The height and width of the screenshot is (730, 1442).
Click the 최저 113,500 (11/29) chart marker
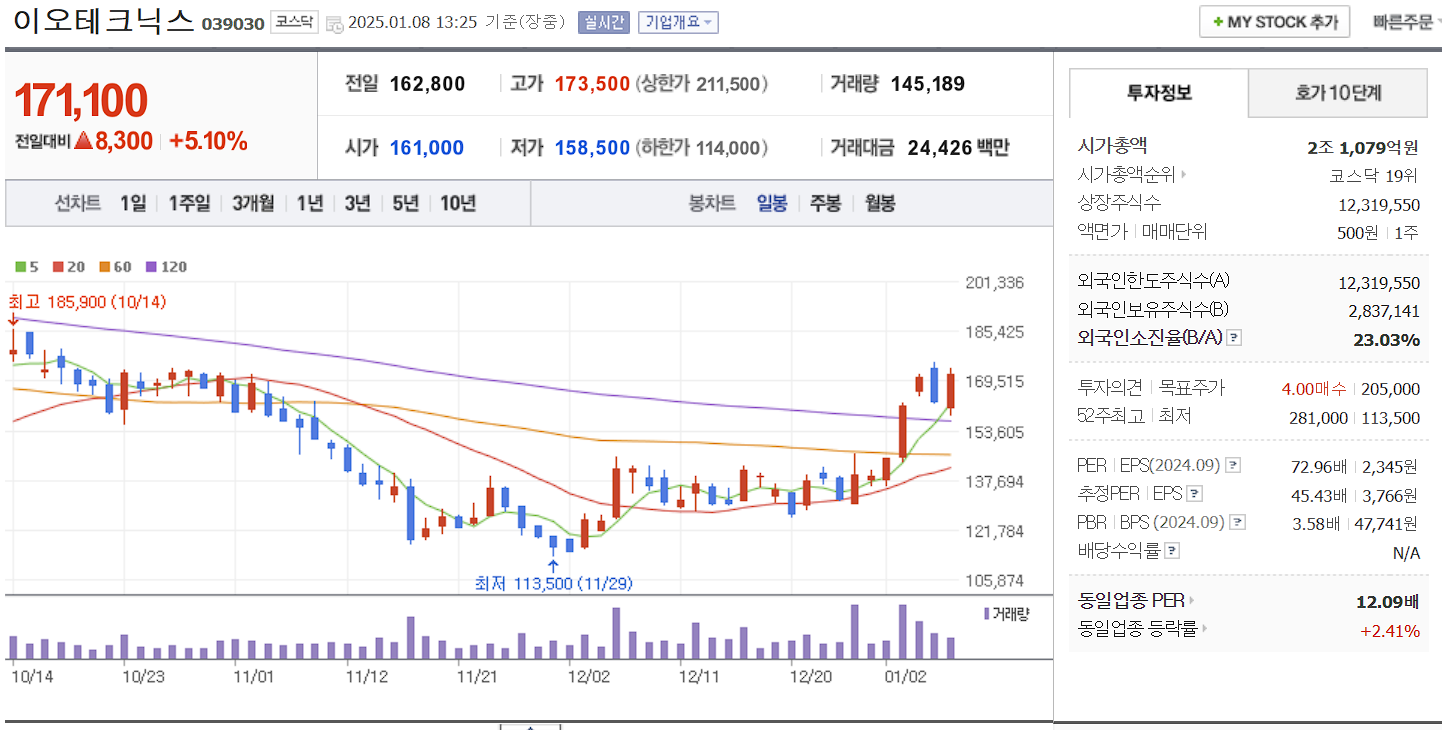tap(552, 582)
